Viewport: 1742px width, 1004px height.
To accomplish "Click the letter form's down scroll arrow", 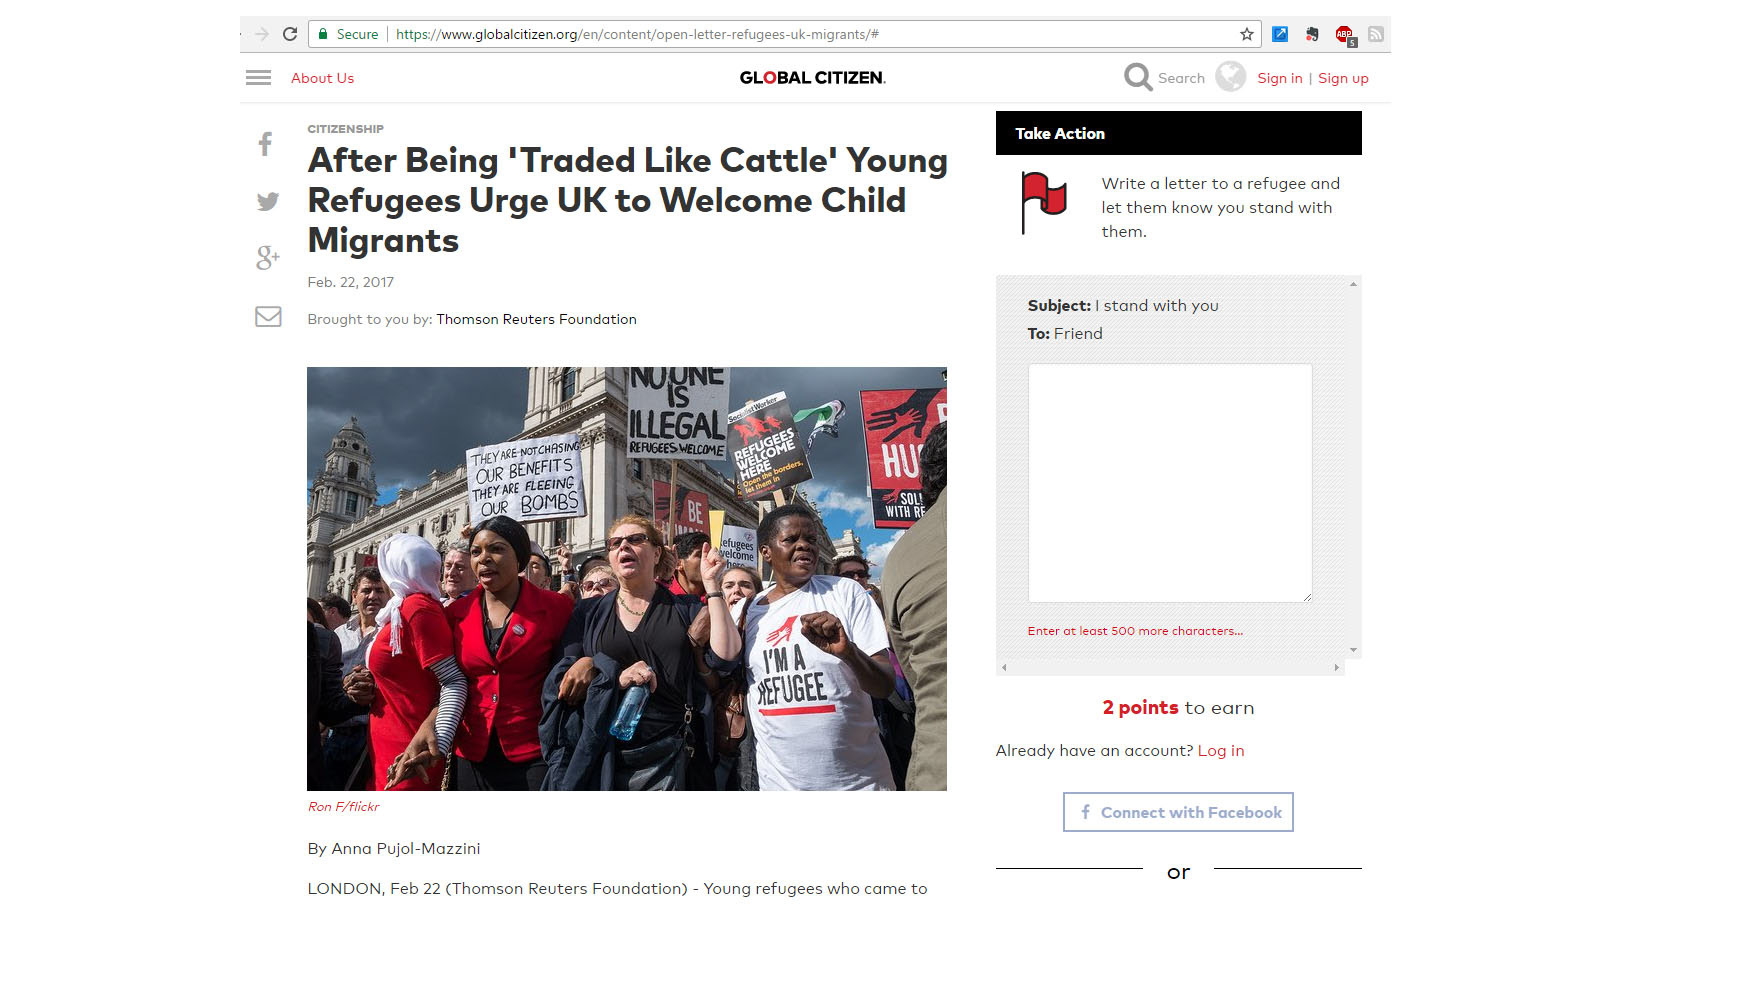I will point(1353,650).
